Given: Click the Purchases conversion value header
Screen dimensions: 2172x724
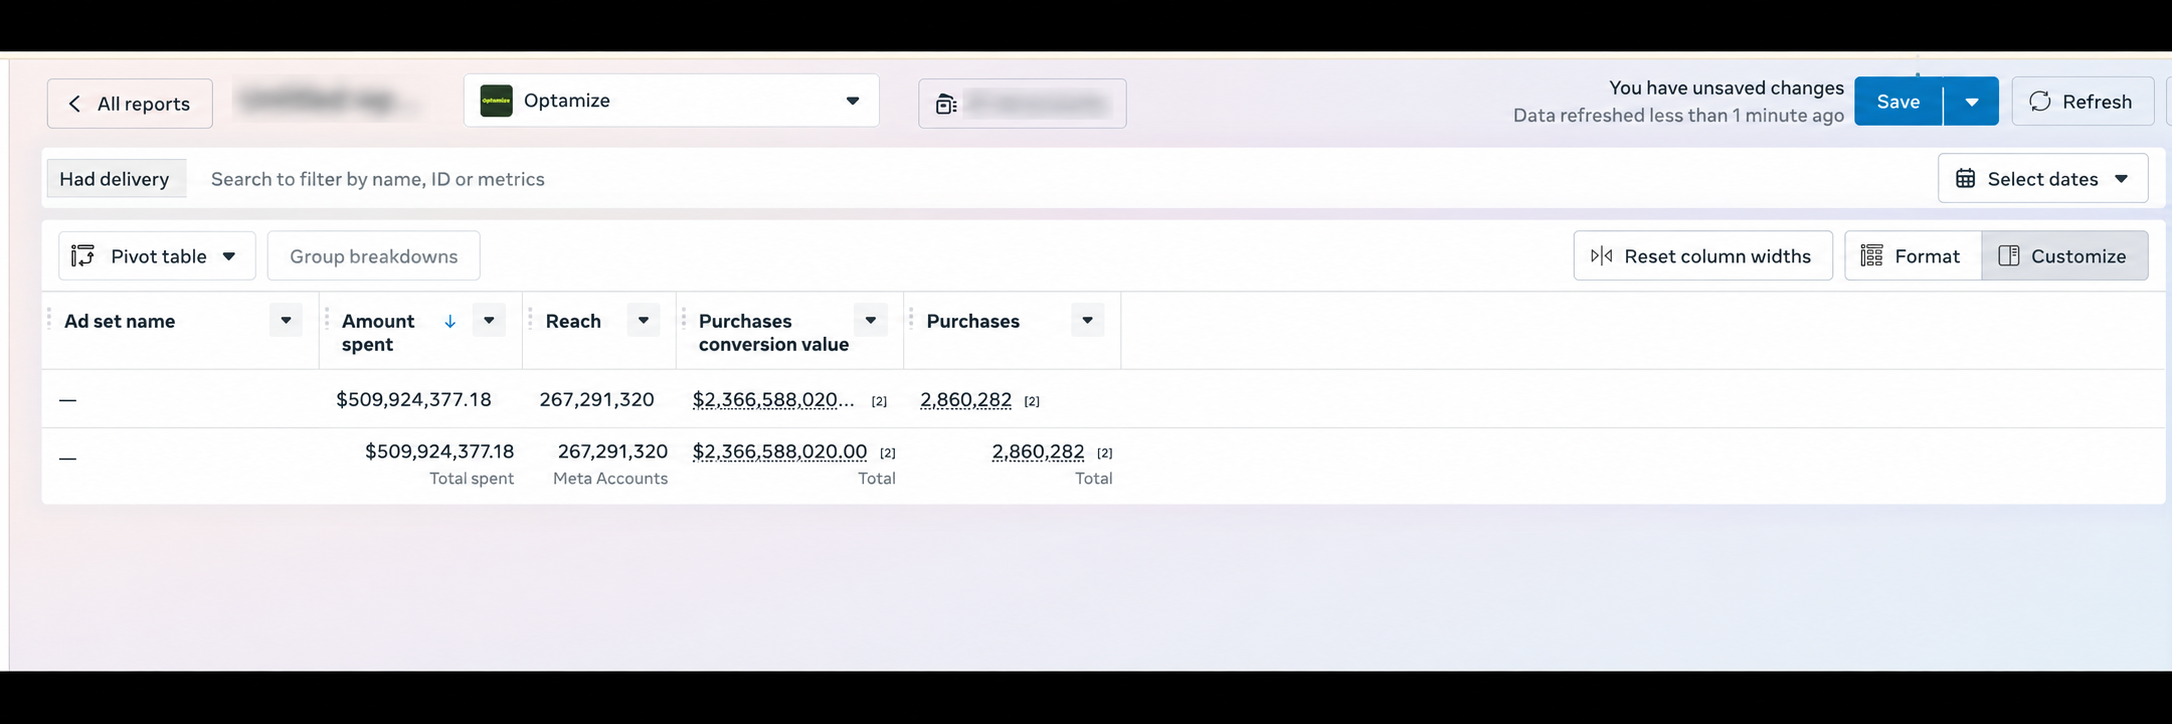Looking at the screenshot, I should click(x=773, y=332).
